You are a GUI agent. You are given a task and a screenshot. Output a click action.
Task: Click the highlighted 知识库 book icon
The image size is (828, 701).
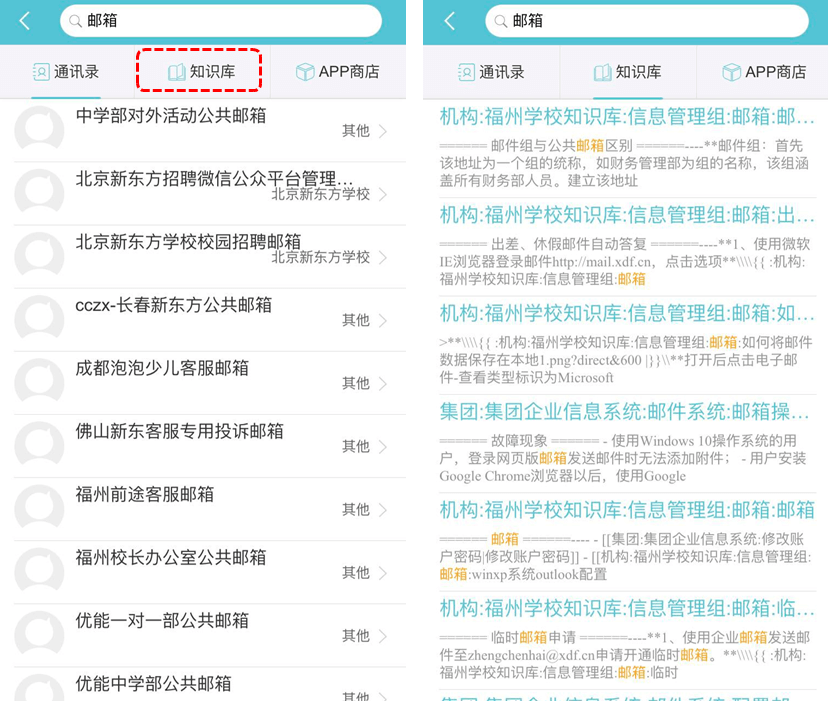point(176,72)
